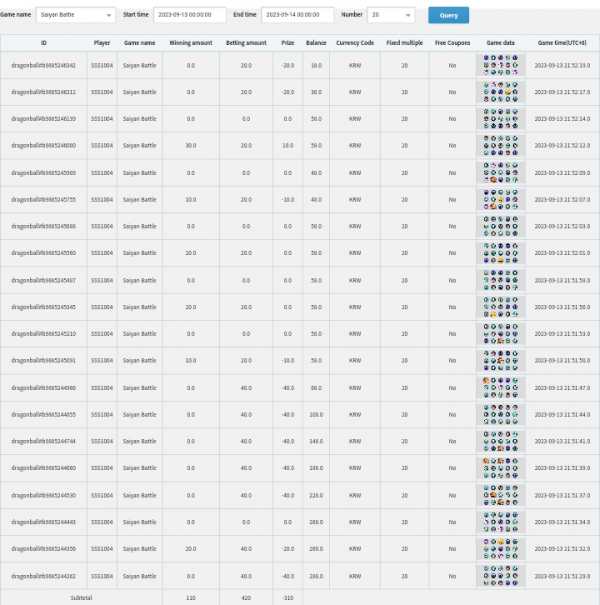The height and width of the screenshot is (605, 600).
Task: Click the Game name column header in table
Action: pyautogui.click(x=139, y=43)
